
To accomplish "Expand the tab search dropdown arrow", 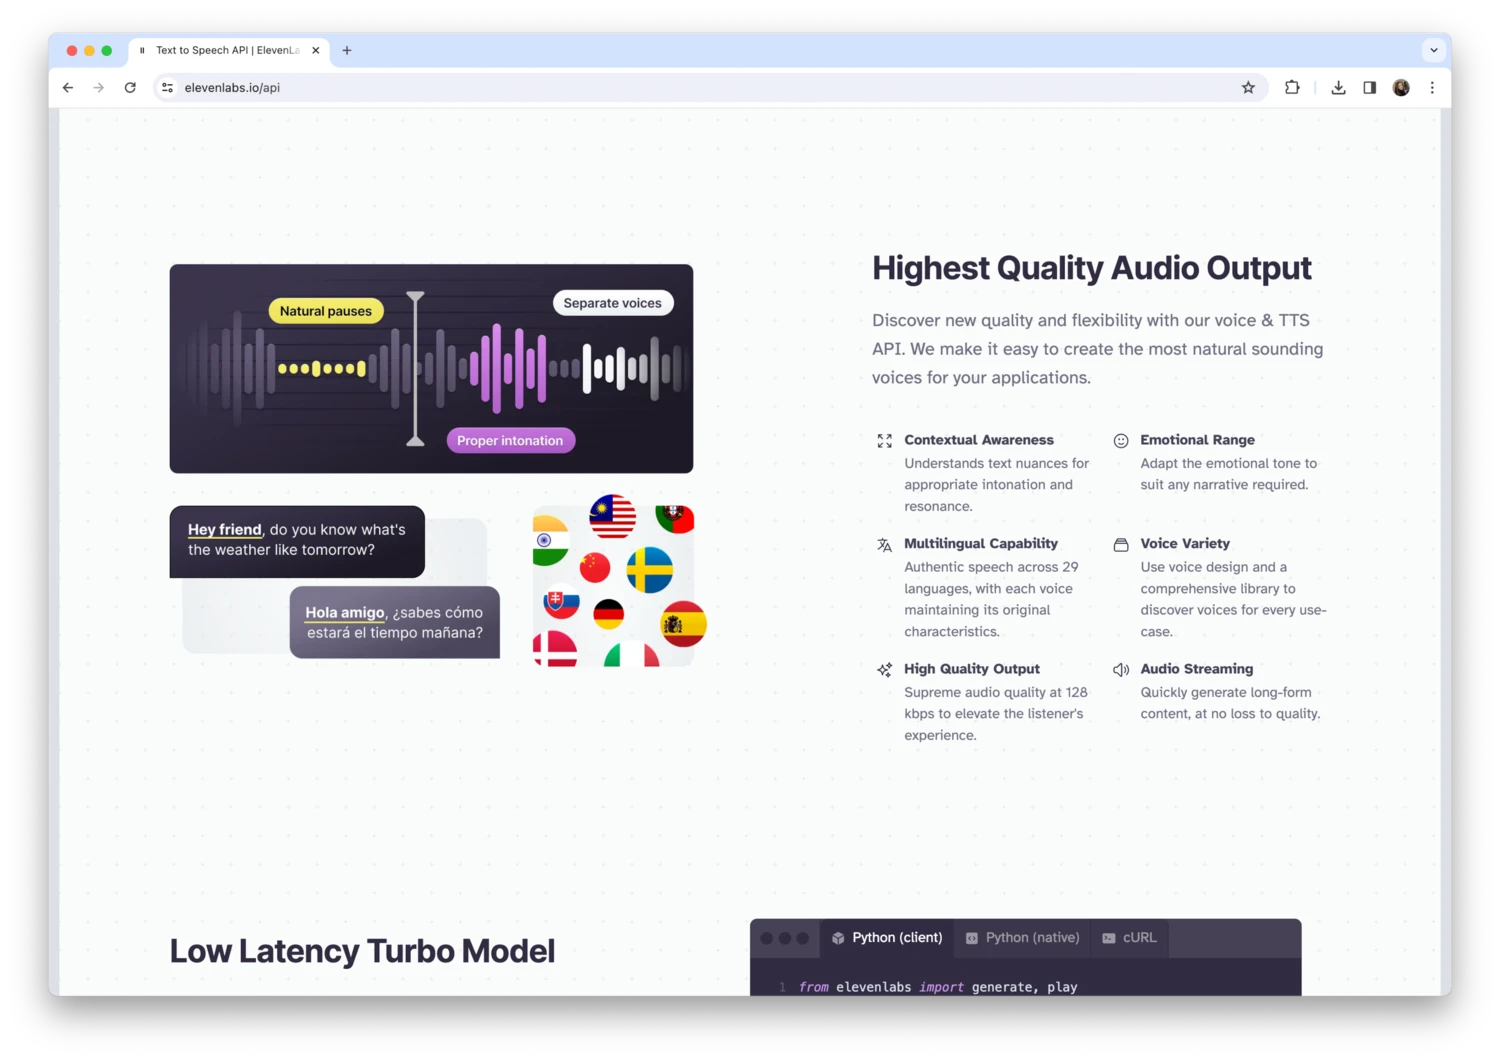I will pyautogui.click(x=1433, y=50).
